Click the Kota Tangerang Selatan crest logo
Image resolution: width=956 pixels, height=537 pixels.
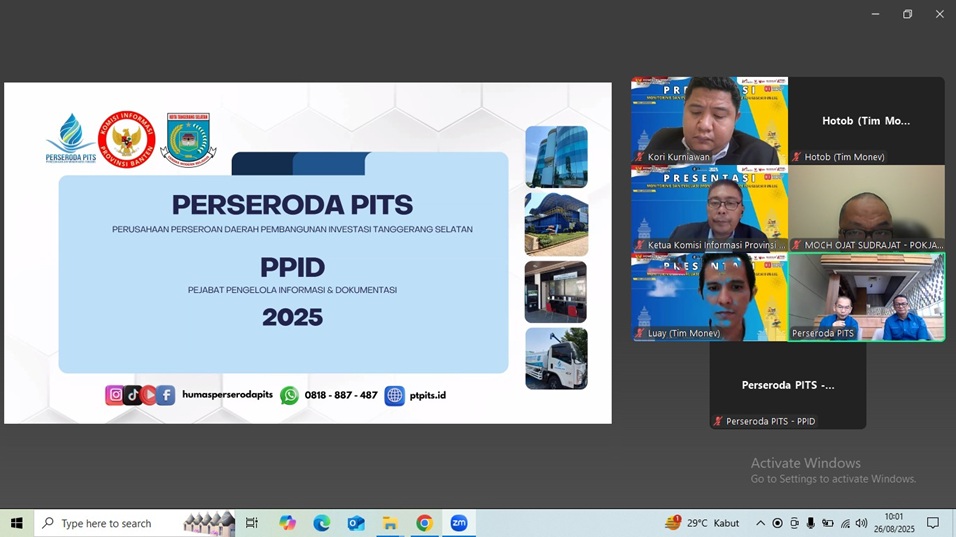pyautogui.click(x=188, y=140)
